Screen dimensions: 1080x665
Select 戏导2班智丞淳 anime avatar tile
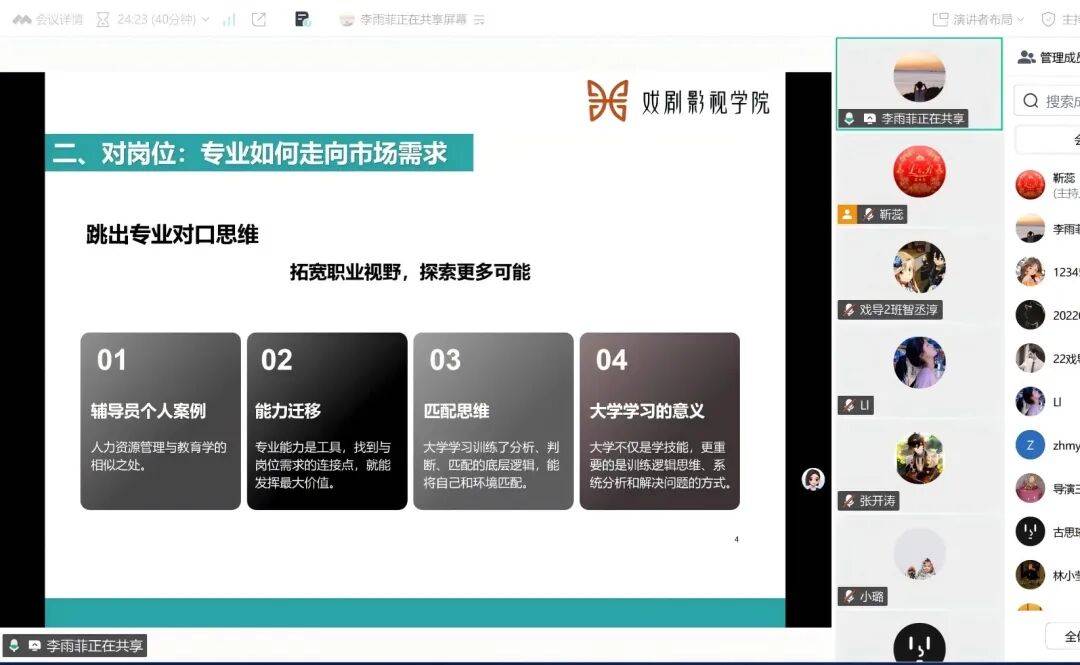[919, 267]
